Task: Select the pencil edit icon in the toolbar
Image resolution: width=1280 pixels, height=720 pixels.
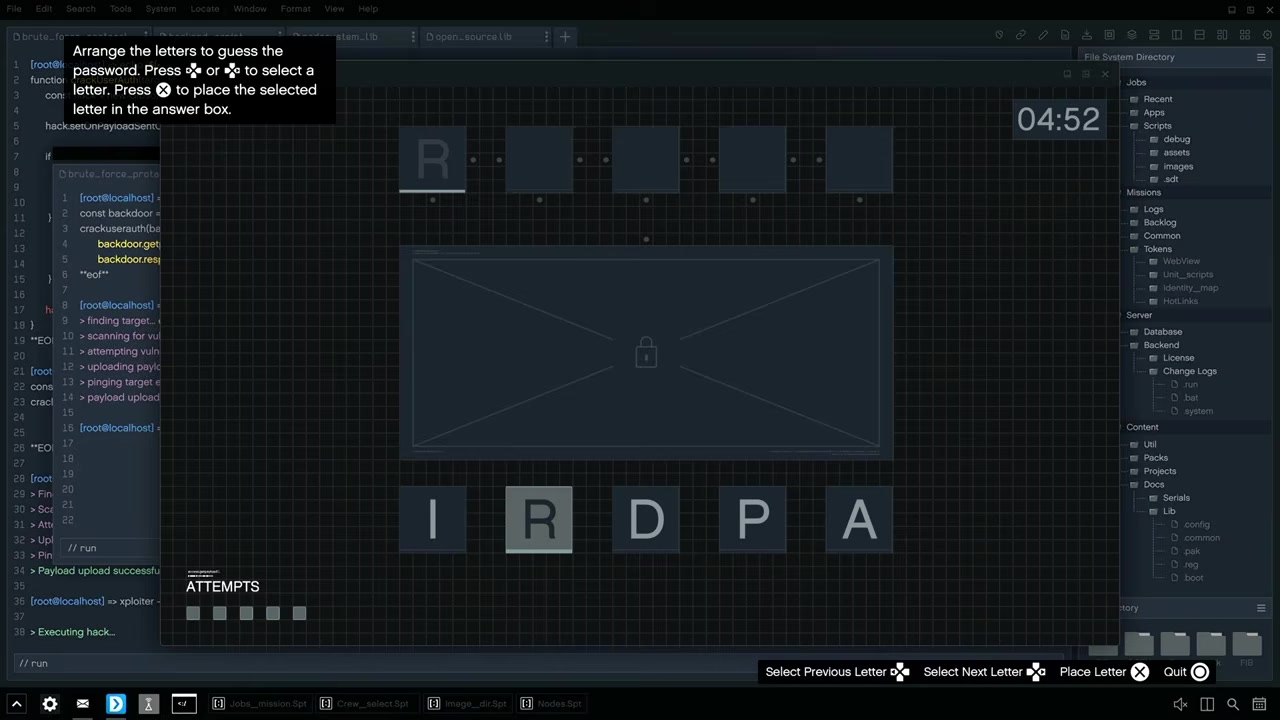Action: pyautogui.click(x=1043, y=35)
